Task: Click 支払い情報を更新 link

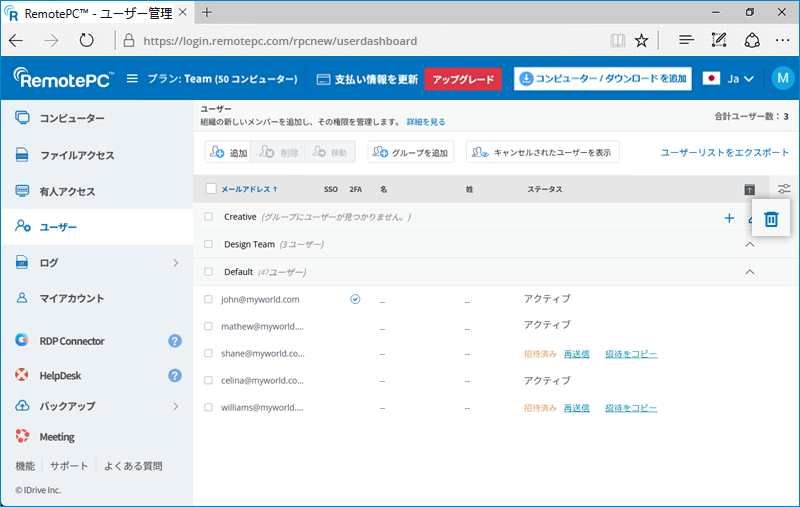Action: point(367,79)
